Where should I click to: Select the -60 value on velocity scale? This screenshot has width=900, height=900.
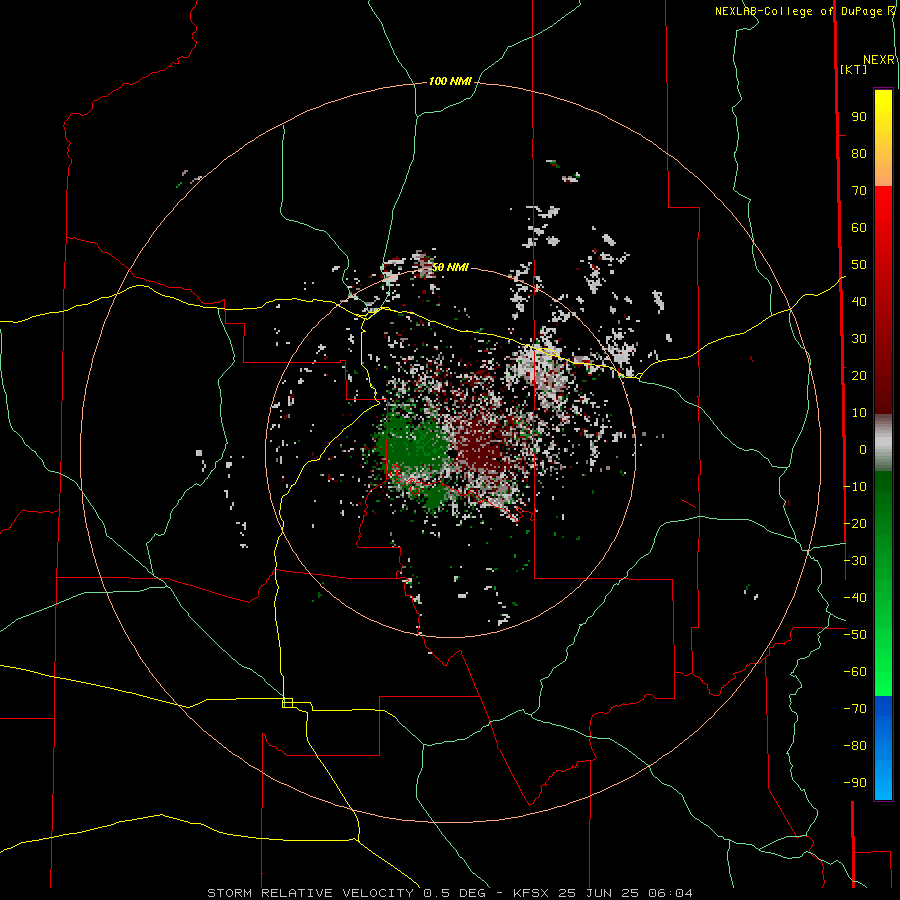[855, 672]
